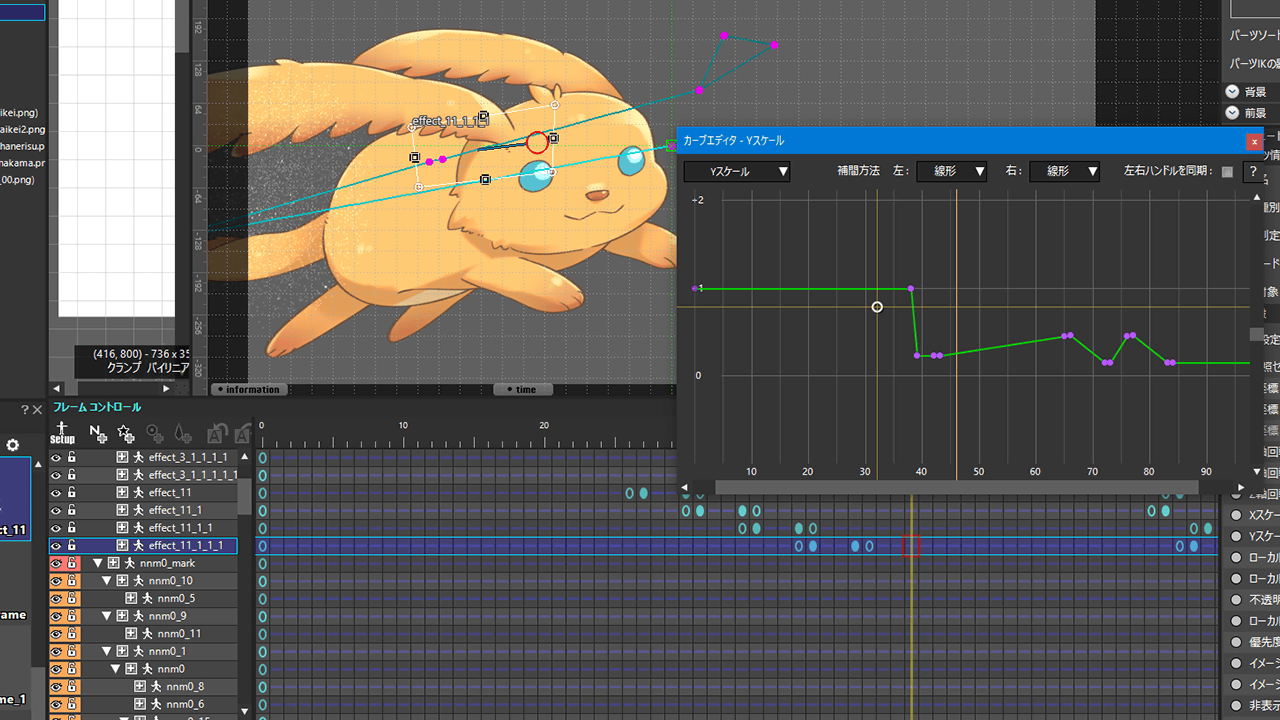
Task: Click the part-type icon of nnm0_5
Action: [131, 599]
